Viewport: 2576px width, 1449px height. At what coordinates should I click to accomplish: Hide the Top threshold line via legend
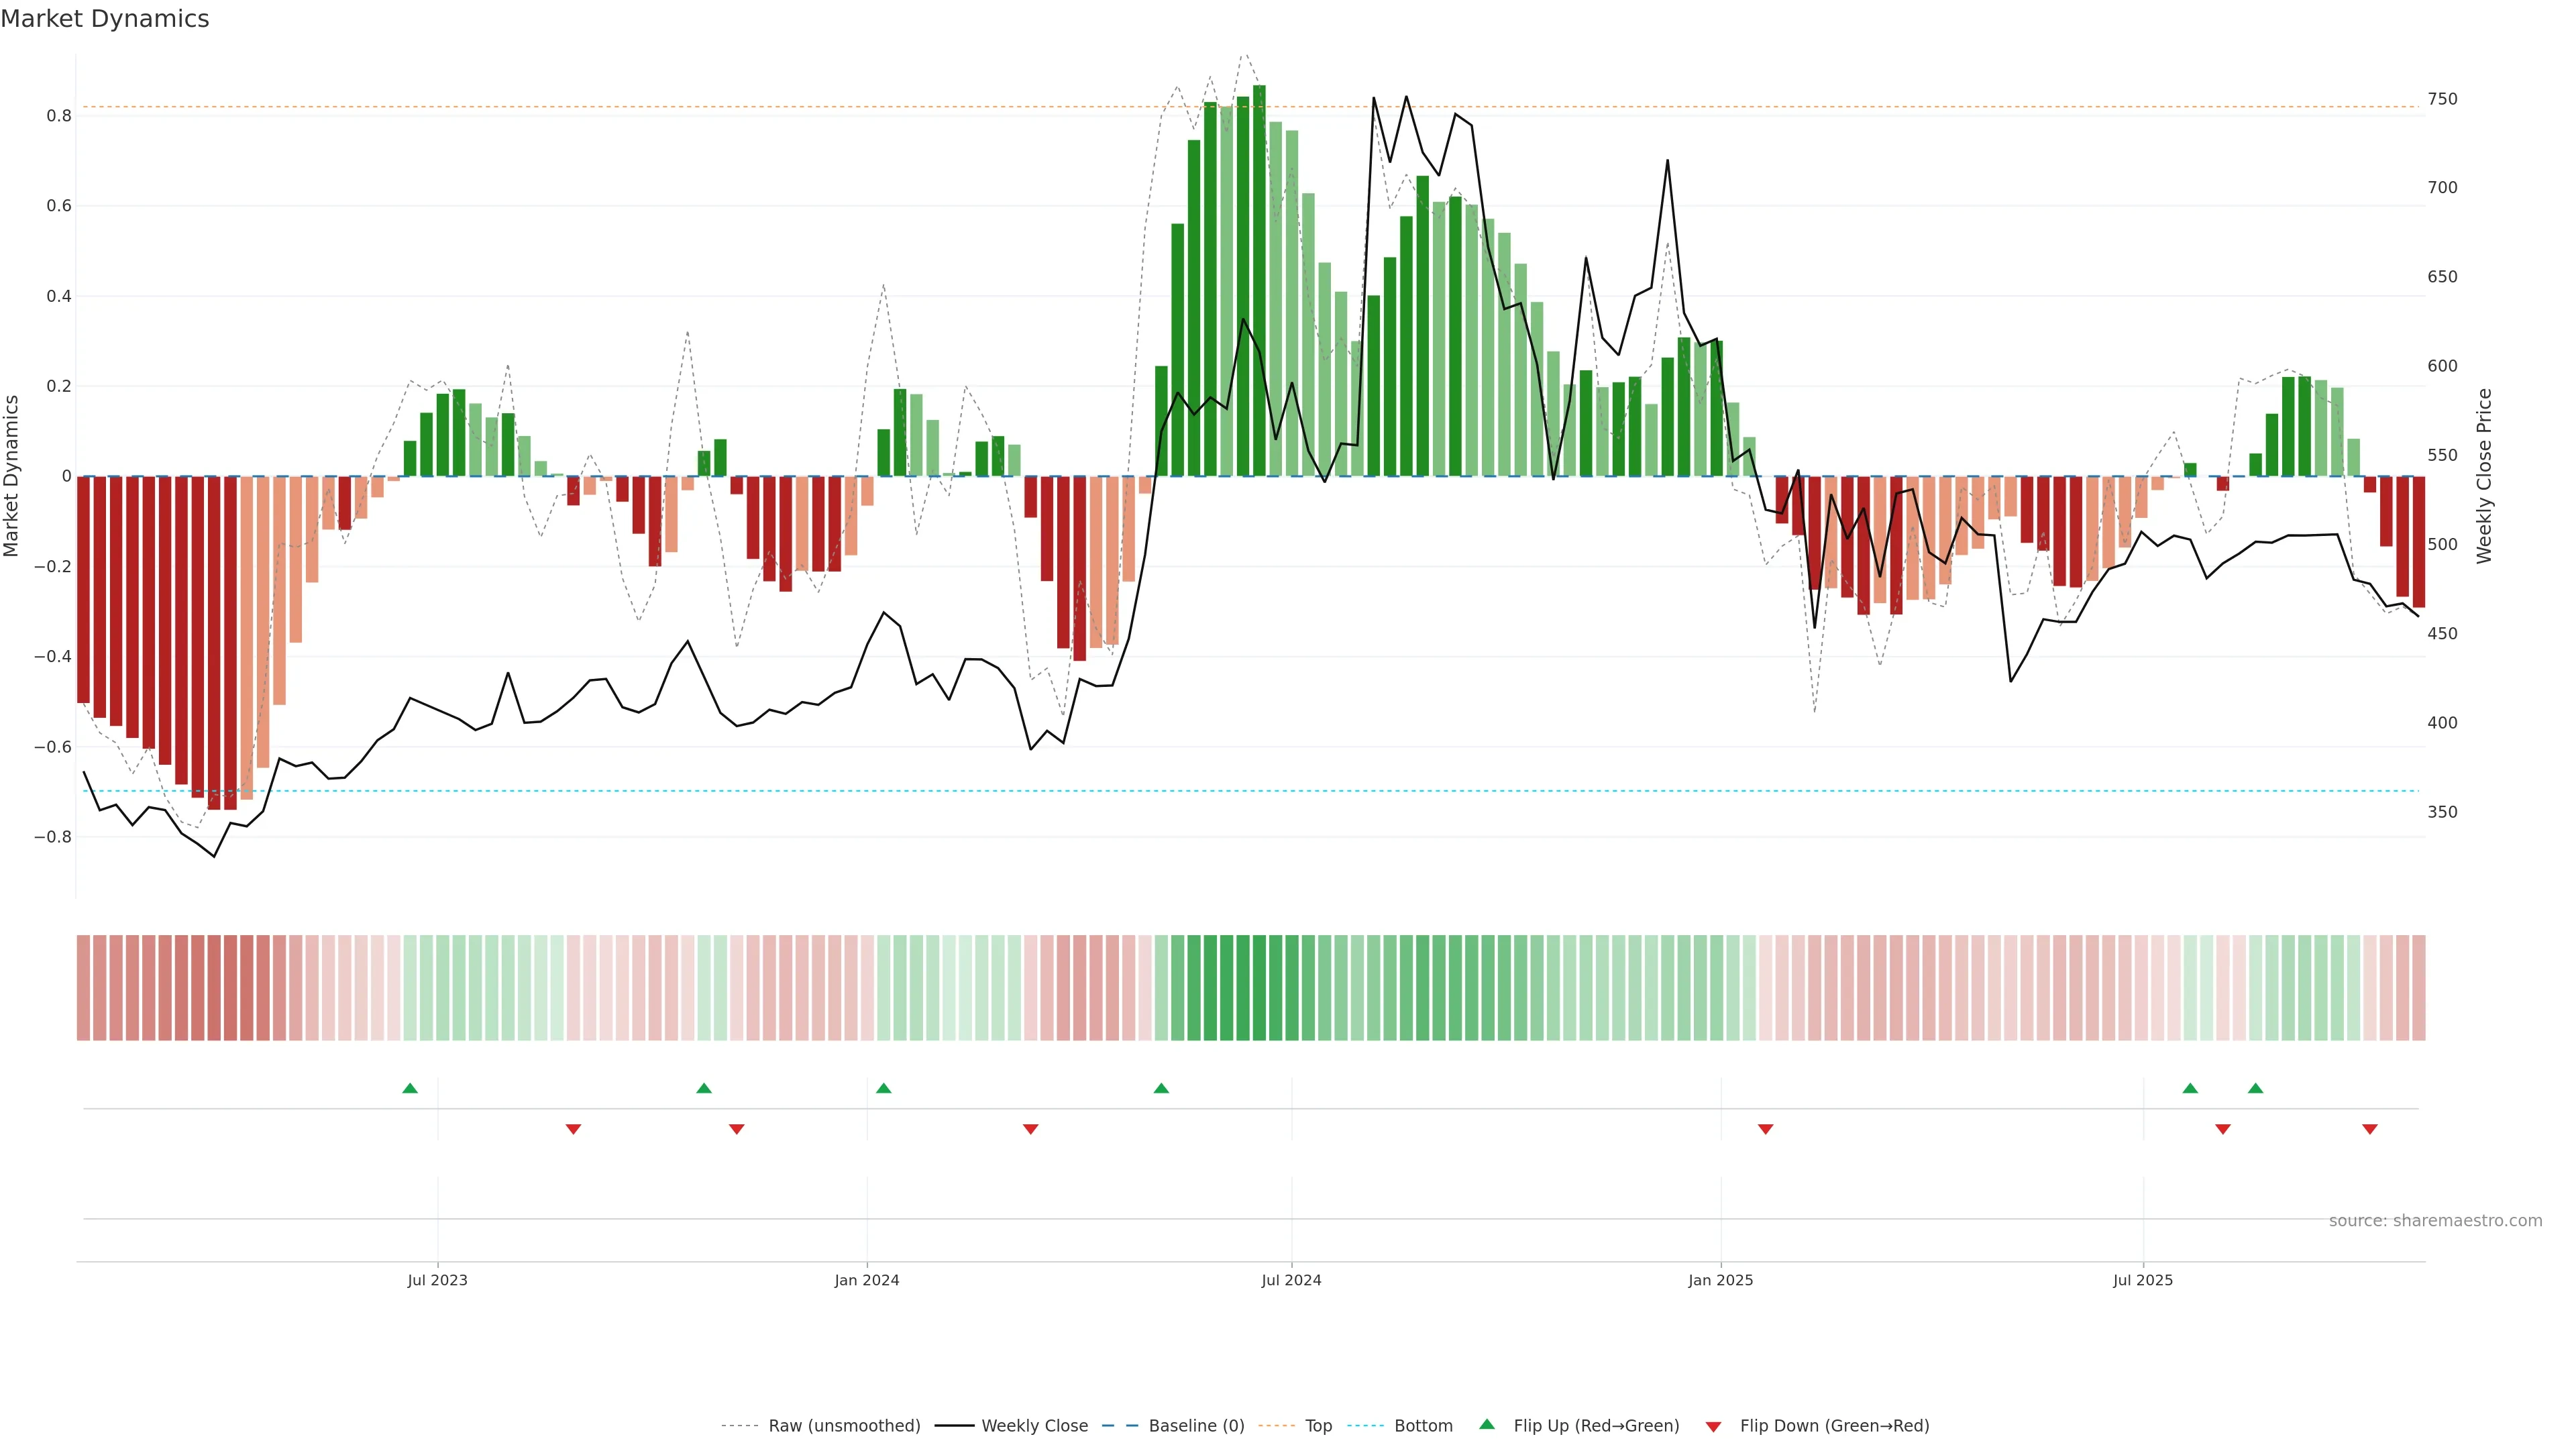point(1318,1425)
